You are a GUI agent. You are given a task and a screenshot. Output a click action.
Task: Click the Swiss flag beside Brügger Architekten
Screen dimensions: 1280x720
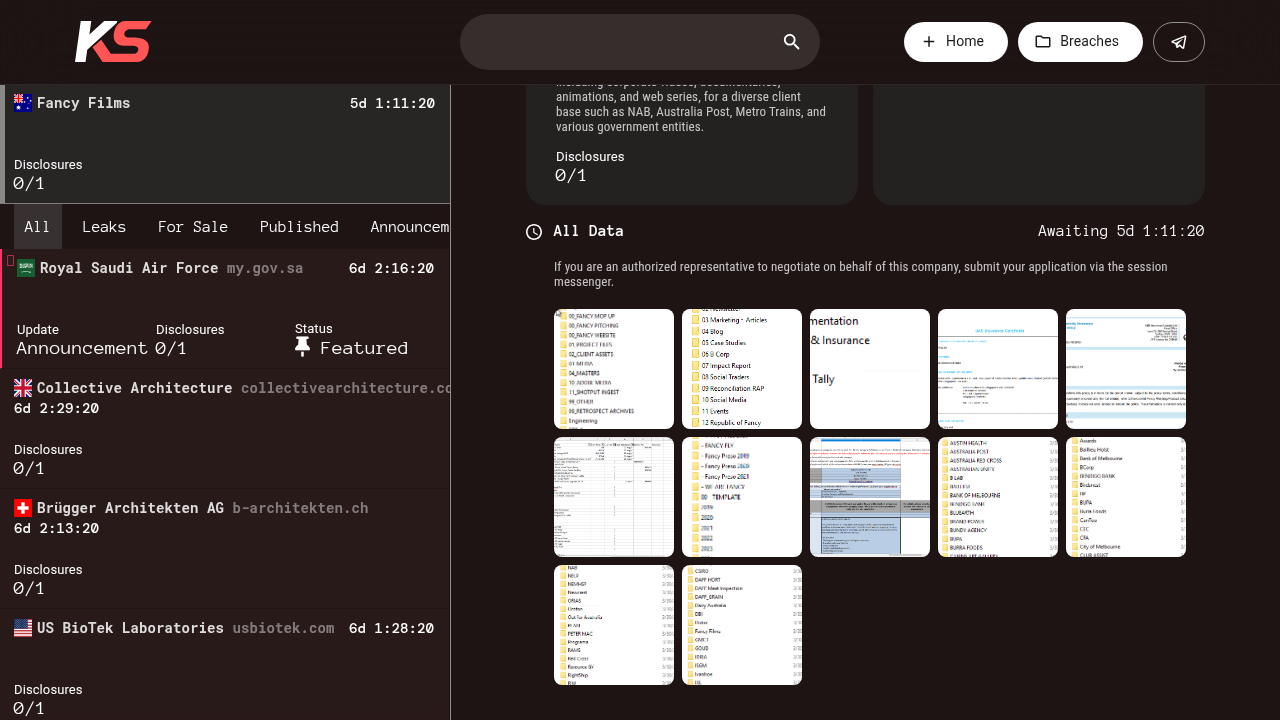click(x=23, y=508)
